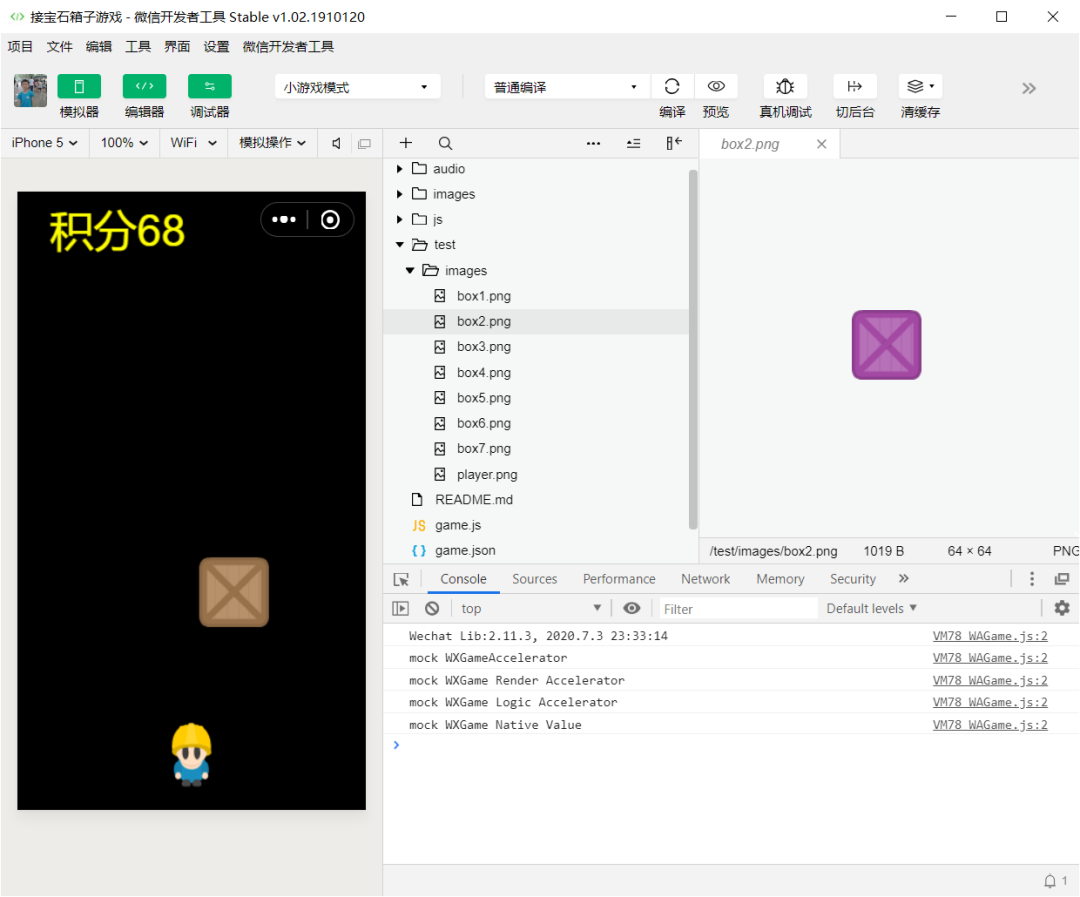Open the 微信开发者工具 menu
The height and width of the screenshot is (897, 1080).
click(x=288, y=47)
